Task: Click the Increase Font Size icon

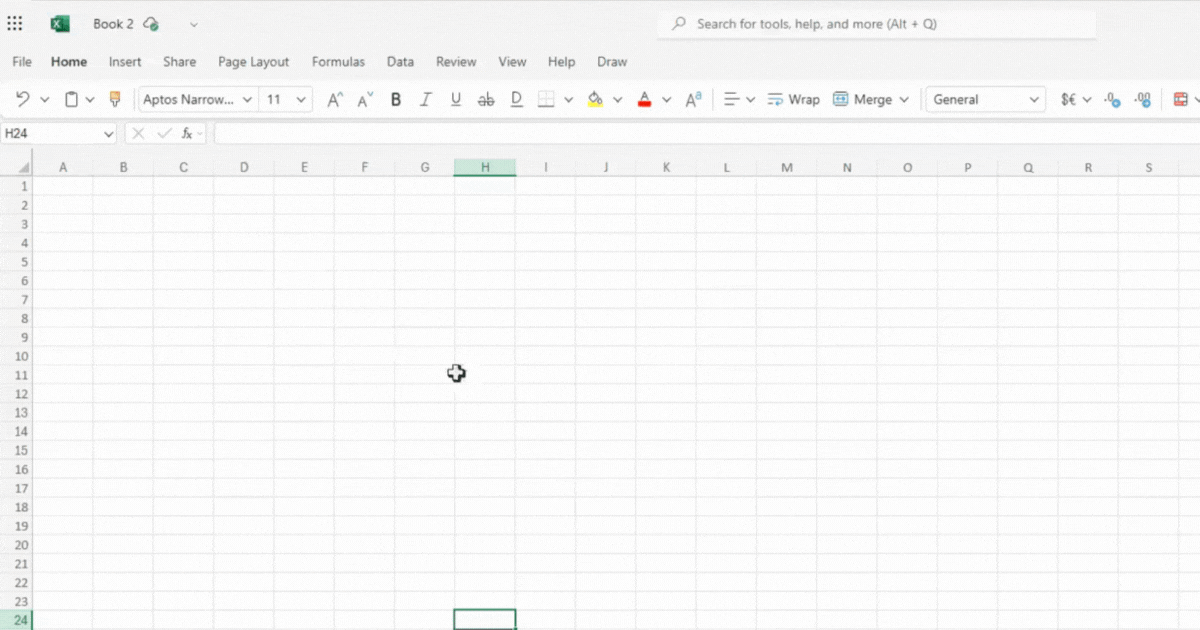Action: tap(336, 99)
